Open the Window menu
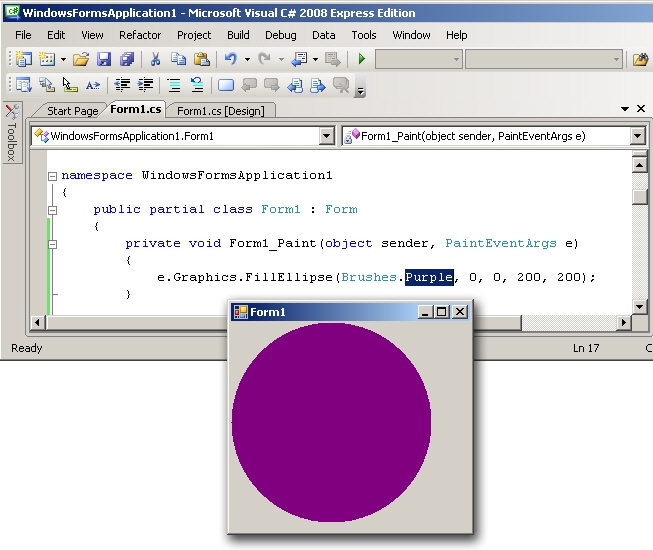The height and width of the screenshot is (550, 653). pyautogui.click(x=411, y=35)
